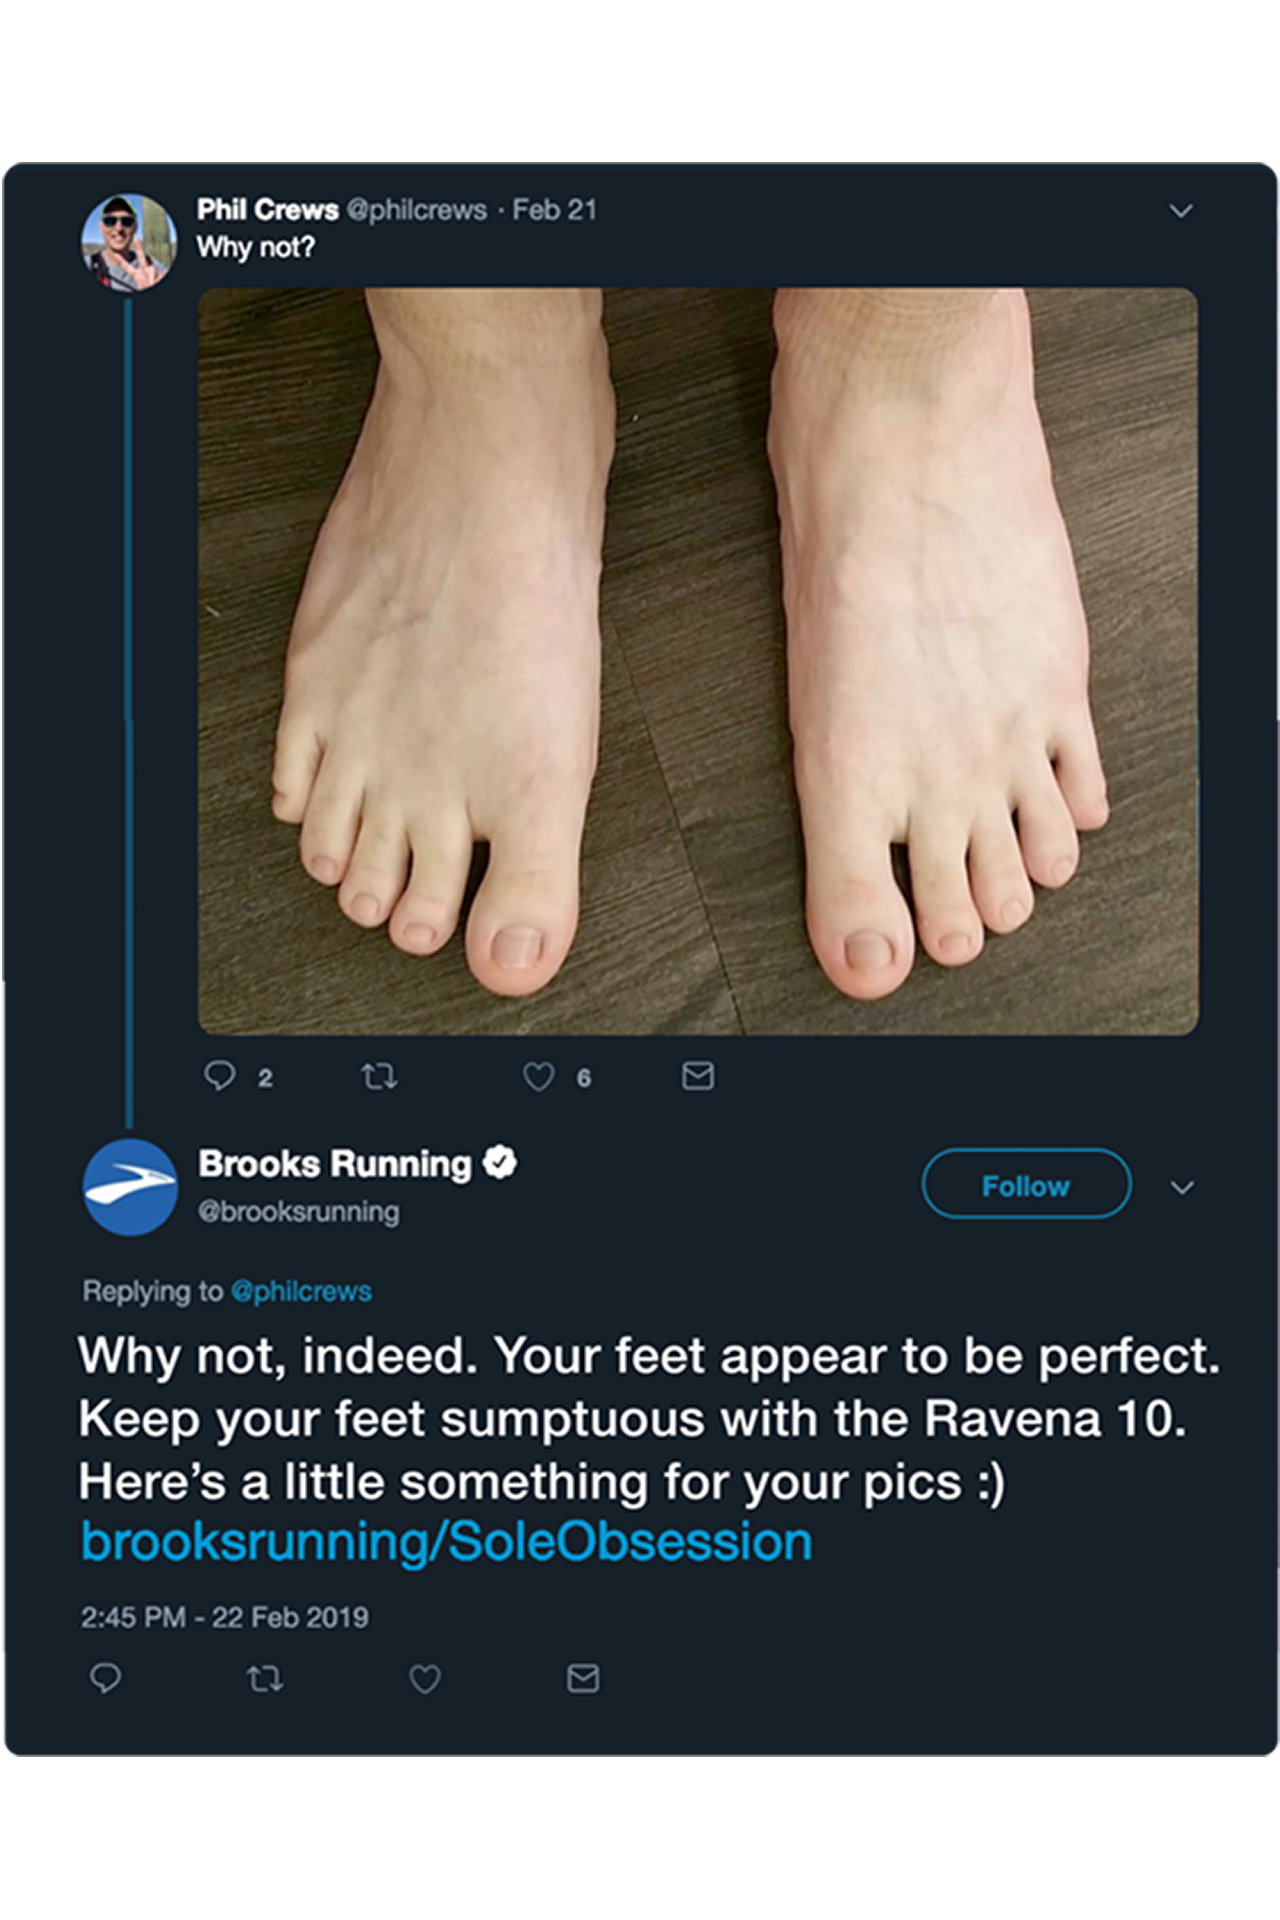Share Brooks Running reply by message
The width and height of the screenshot is (1280, 1920).
[583, 1678]
